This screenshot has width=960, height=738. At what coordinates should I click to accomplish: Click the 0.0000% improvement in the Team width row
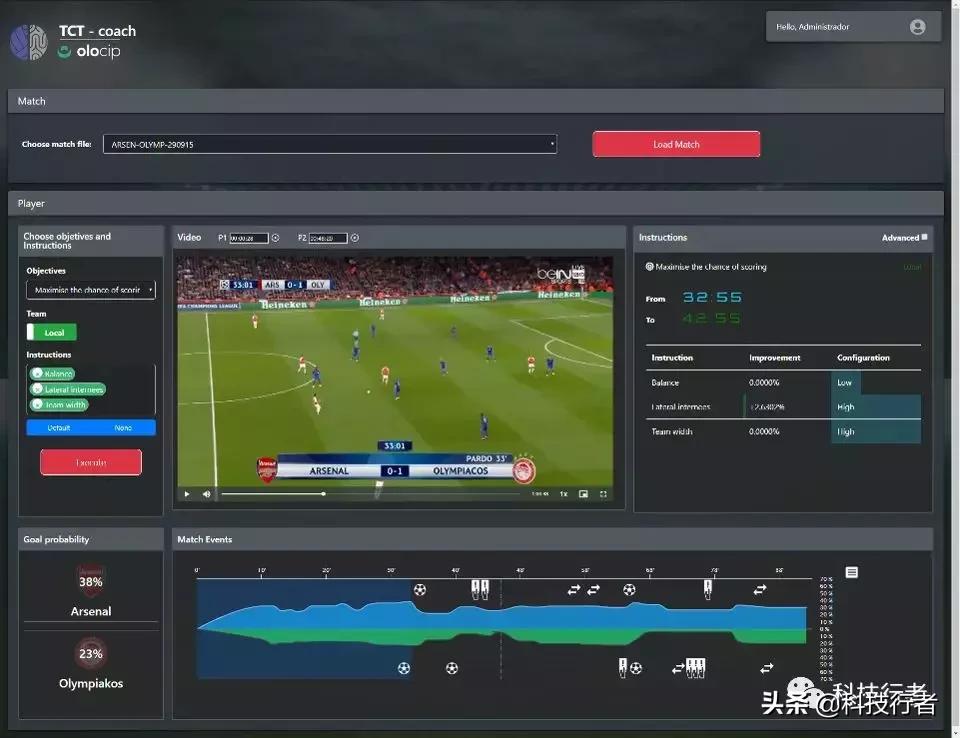pos(764,431)
